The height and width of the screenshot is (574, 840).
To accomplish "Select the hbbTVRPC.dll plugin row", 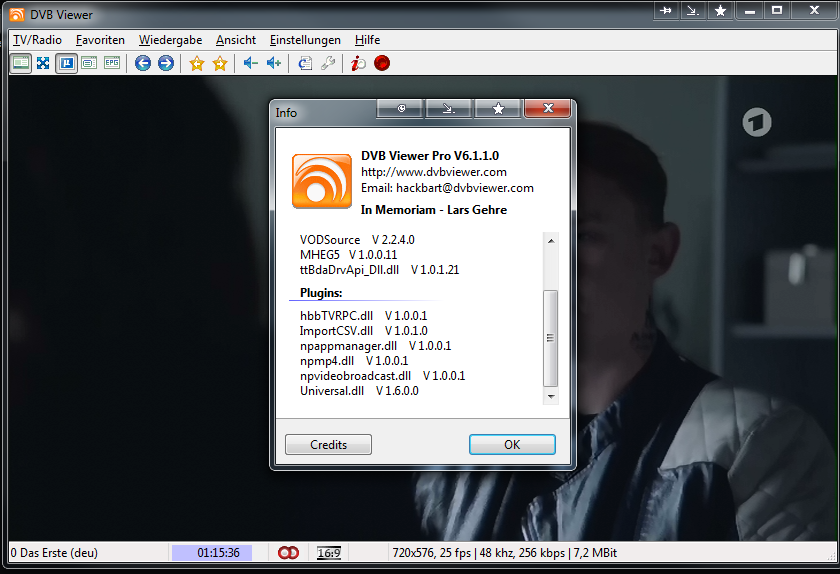I will coord(364,316).
